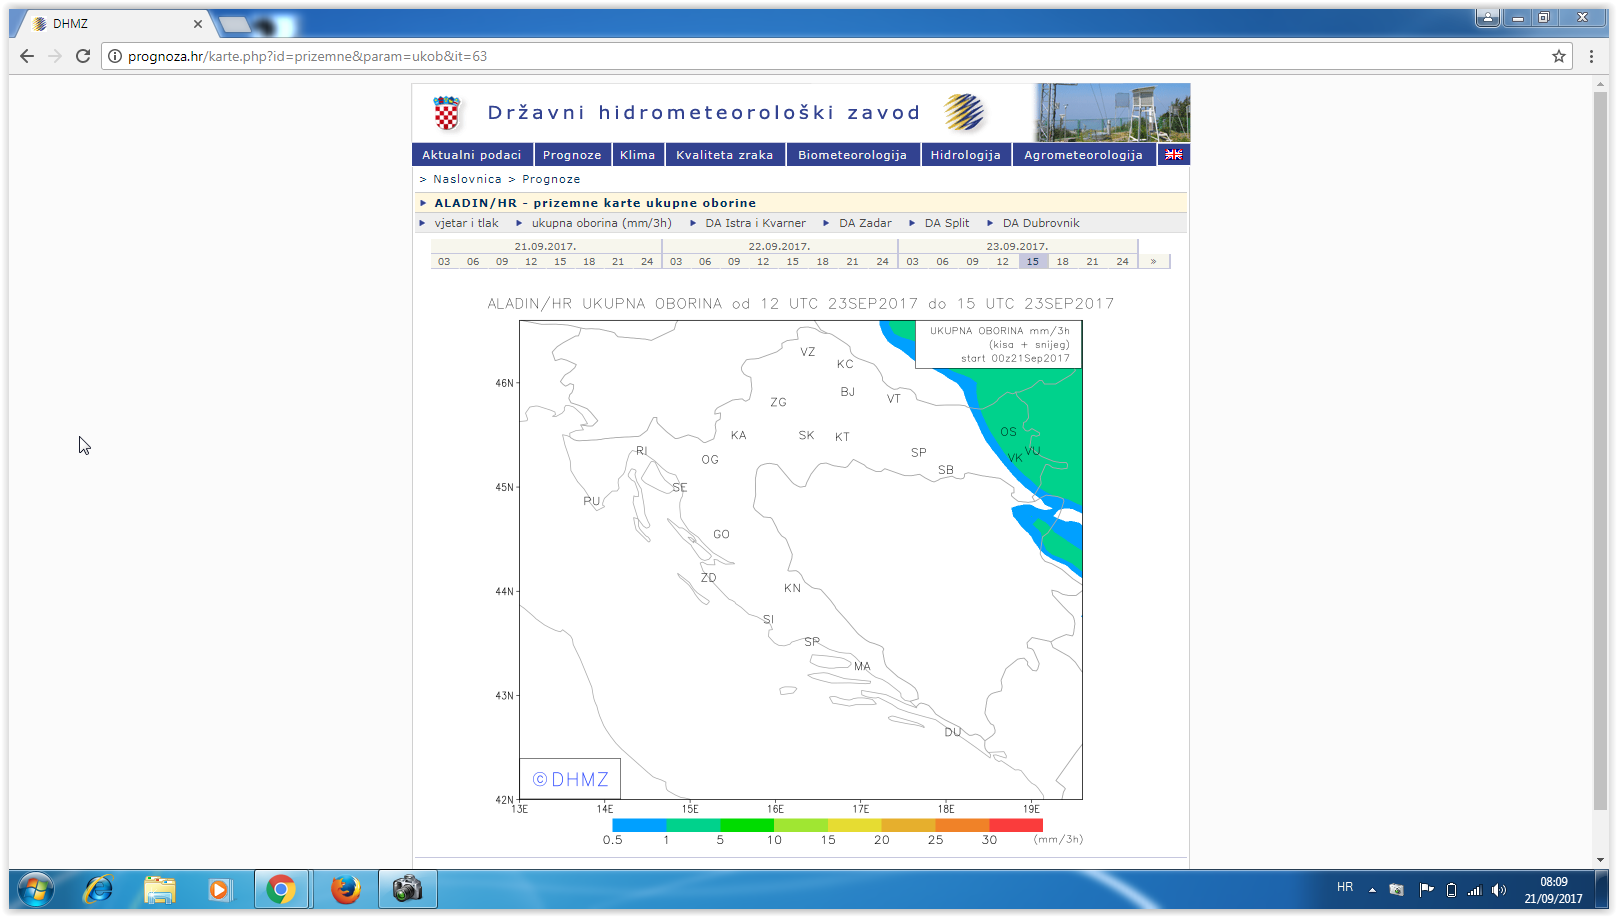Image resolution: width=1617 pixels, height=917 pixels.
Task: Click the browser reload page icon
Action: (83, 56)
